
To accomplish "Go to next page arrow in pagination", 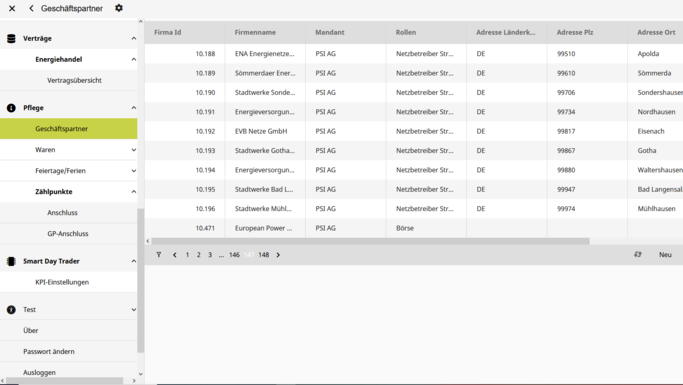I will (x=278, y=255).
